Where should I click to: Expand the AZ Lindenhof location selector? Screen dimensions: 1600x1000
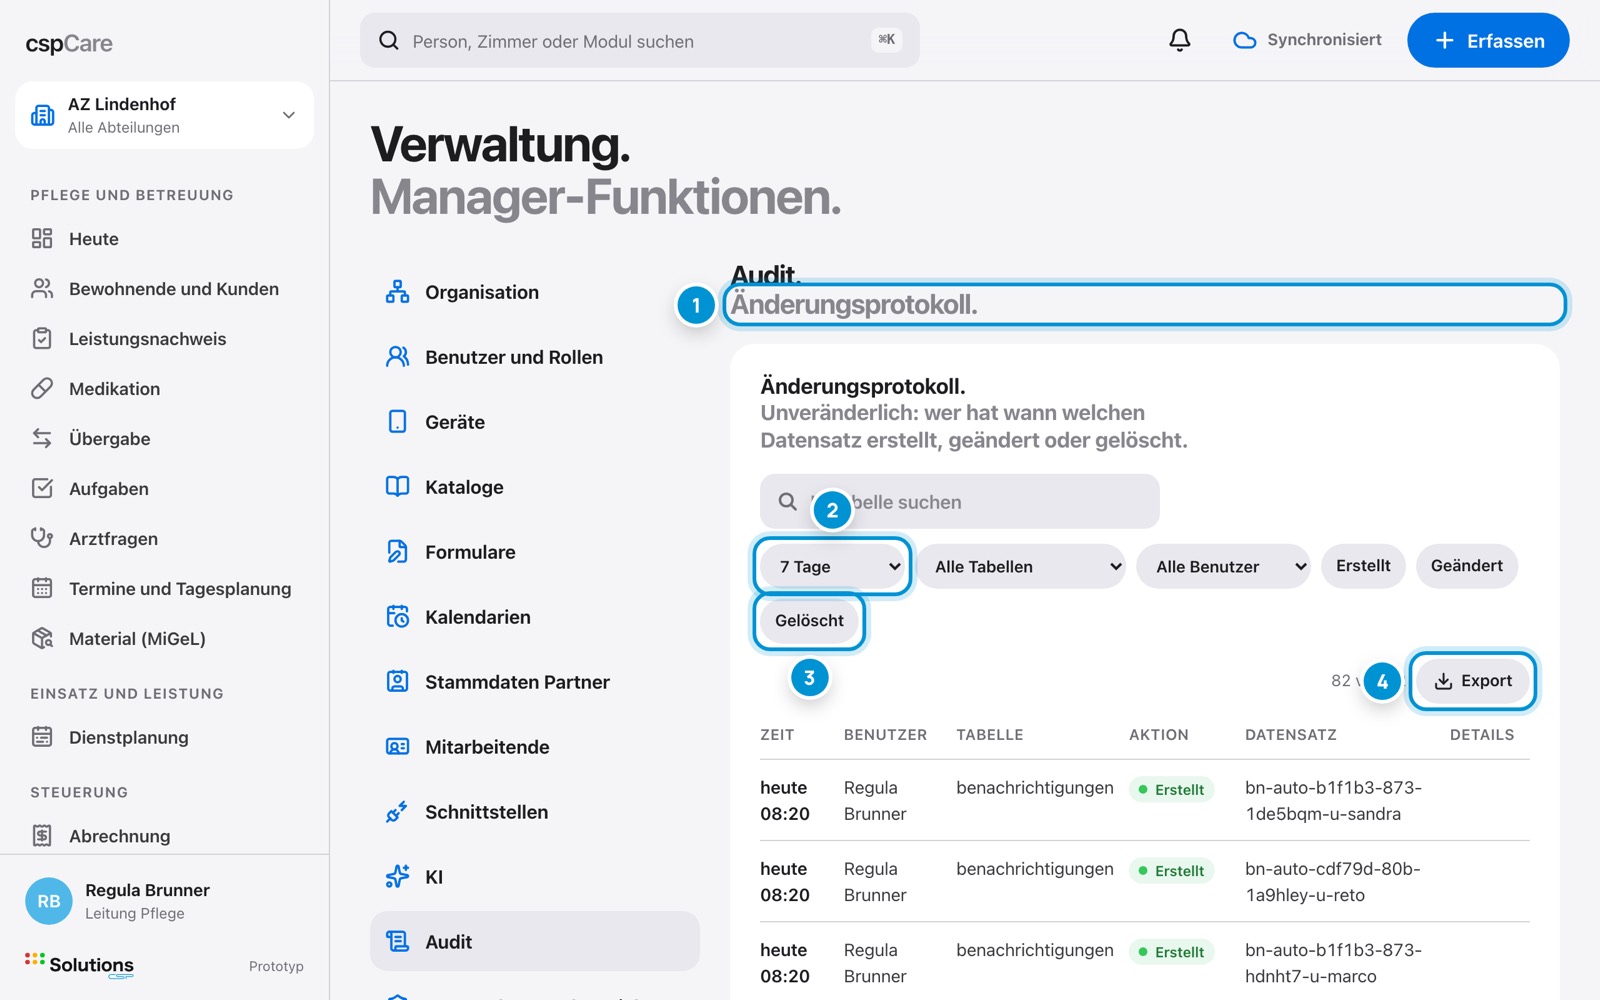pyautogui.click(x=164, y=115)
